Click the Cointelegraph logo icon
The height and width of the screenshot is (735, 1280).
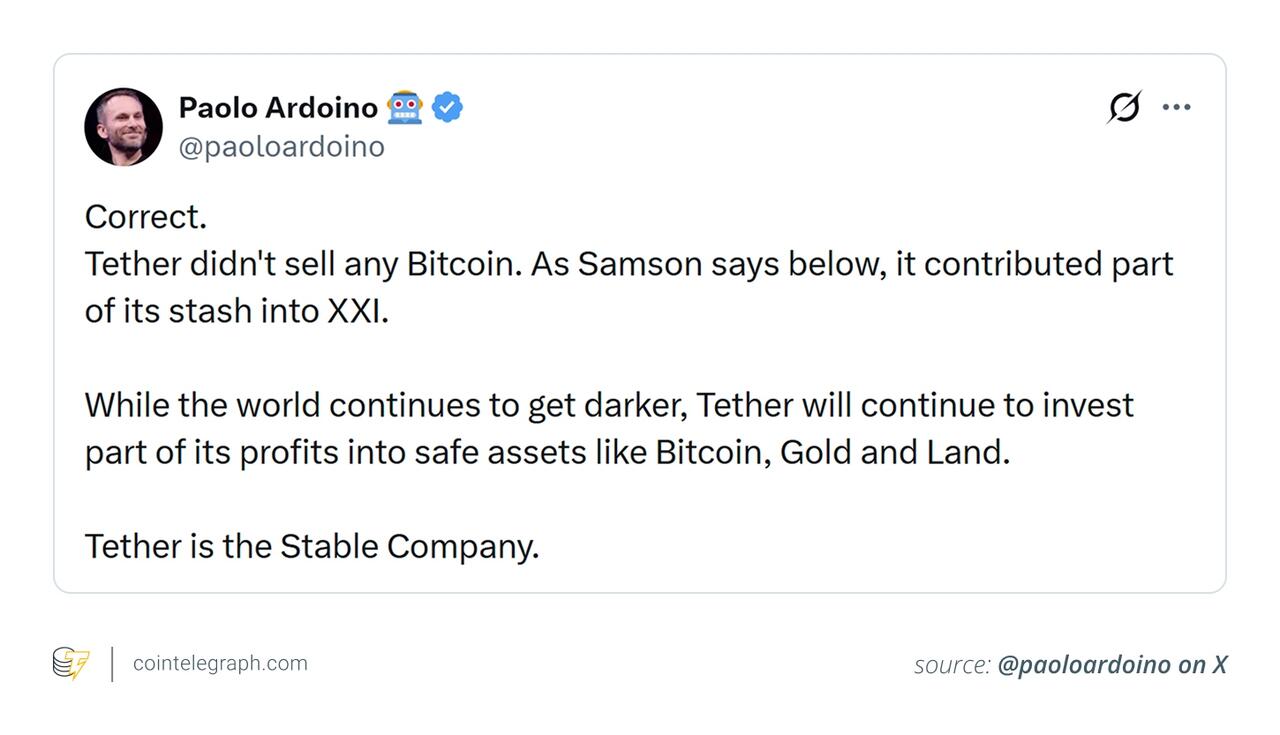click(71, 664)
